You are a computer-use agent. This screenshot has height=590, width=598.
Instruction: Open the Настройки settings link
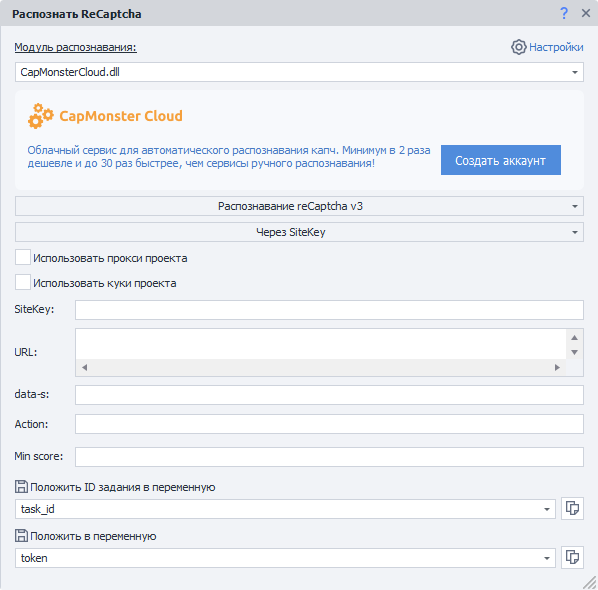click(x=556, y=47)
